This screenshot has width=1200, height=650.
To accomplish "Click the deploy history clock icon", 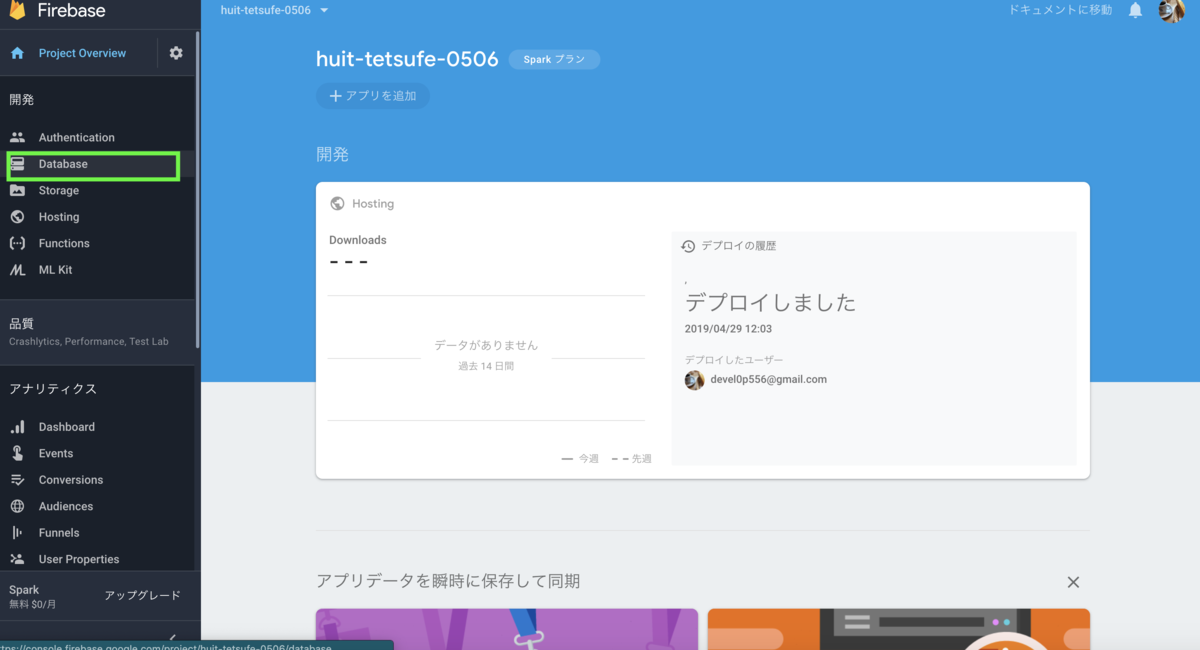I will coord(688,246).
